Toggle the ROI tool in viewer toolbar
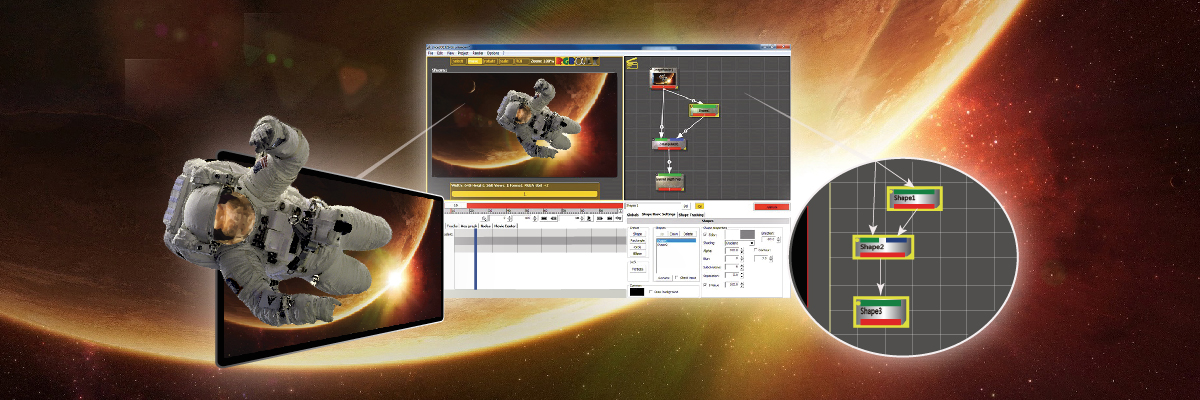Viewport: 1200px width, 400px height. tap(522, 61)
